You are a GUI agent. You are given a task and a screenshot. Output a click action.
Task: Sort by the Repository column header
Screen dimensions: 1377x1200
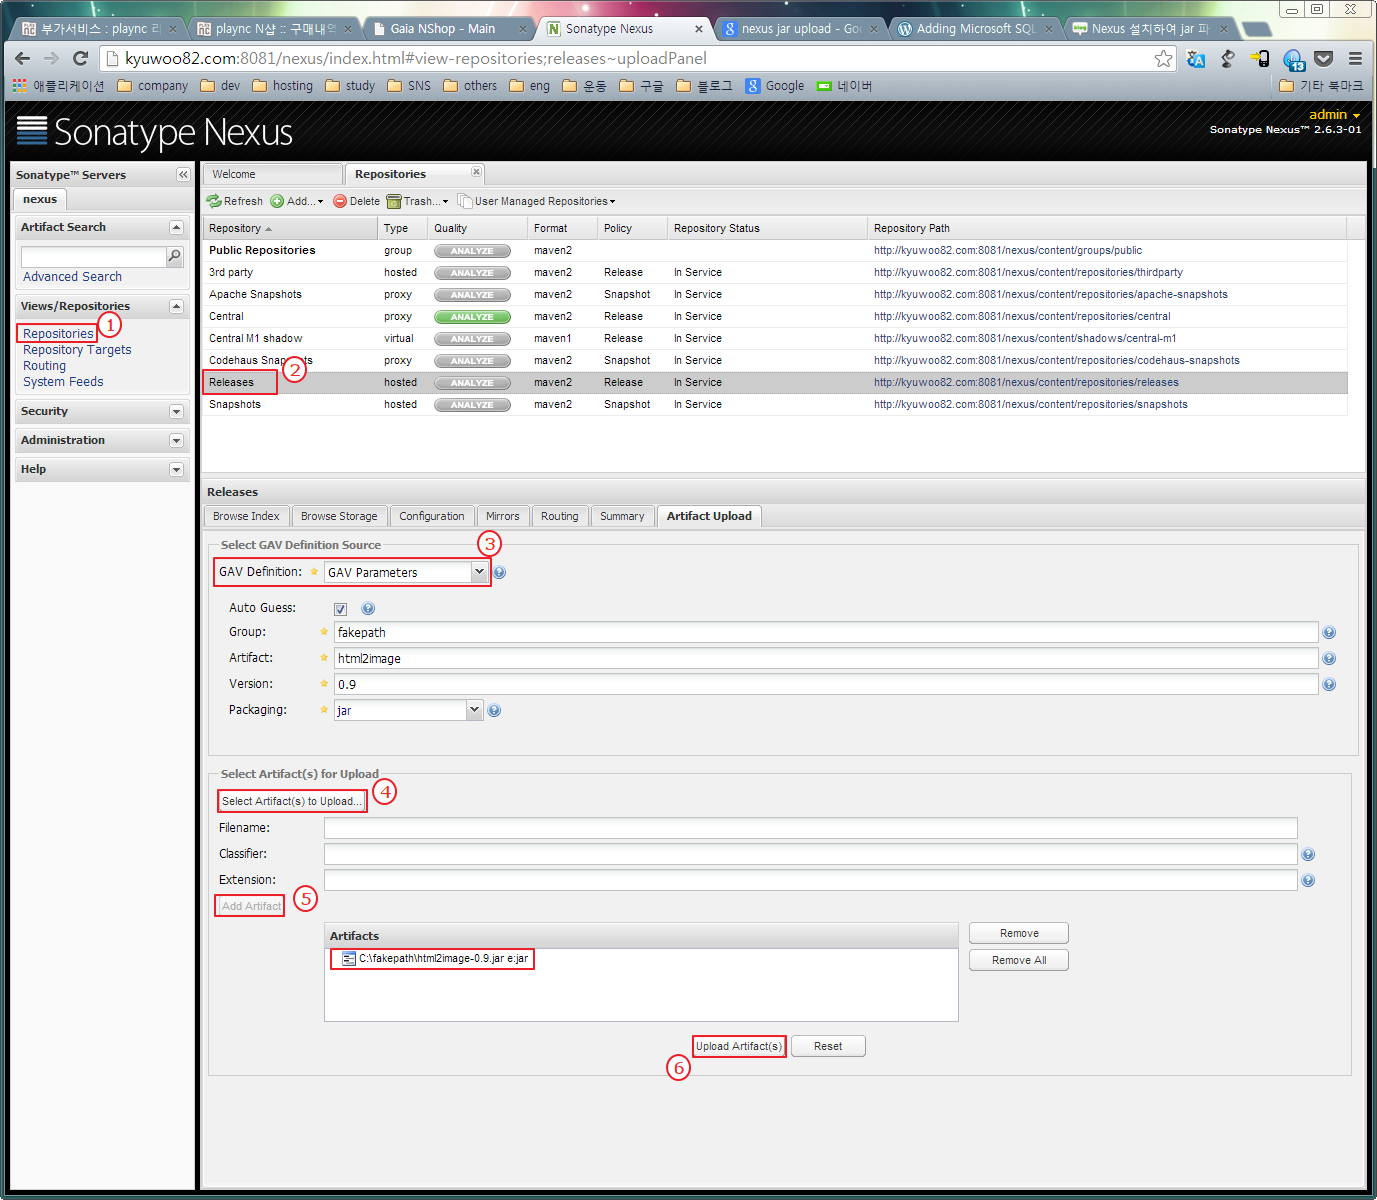(291, 228)
